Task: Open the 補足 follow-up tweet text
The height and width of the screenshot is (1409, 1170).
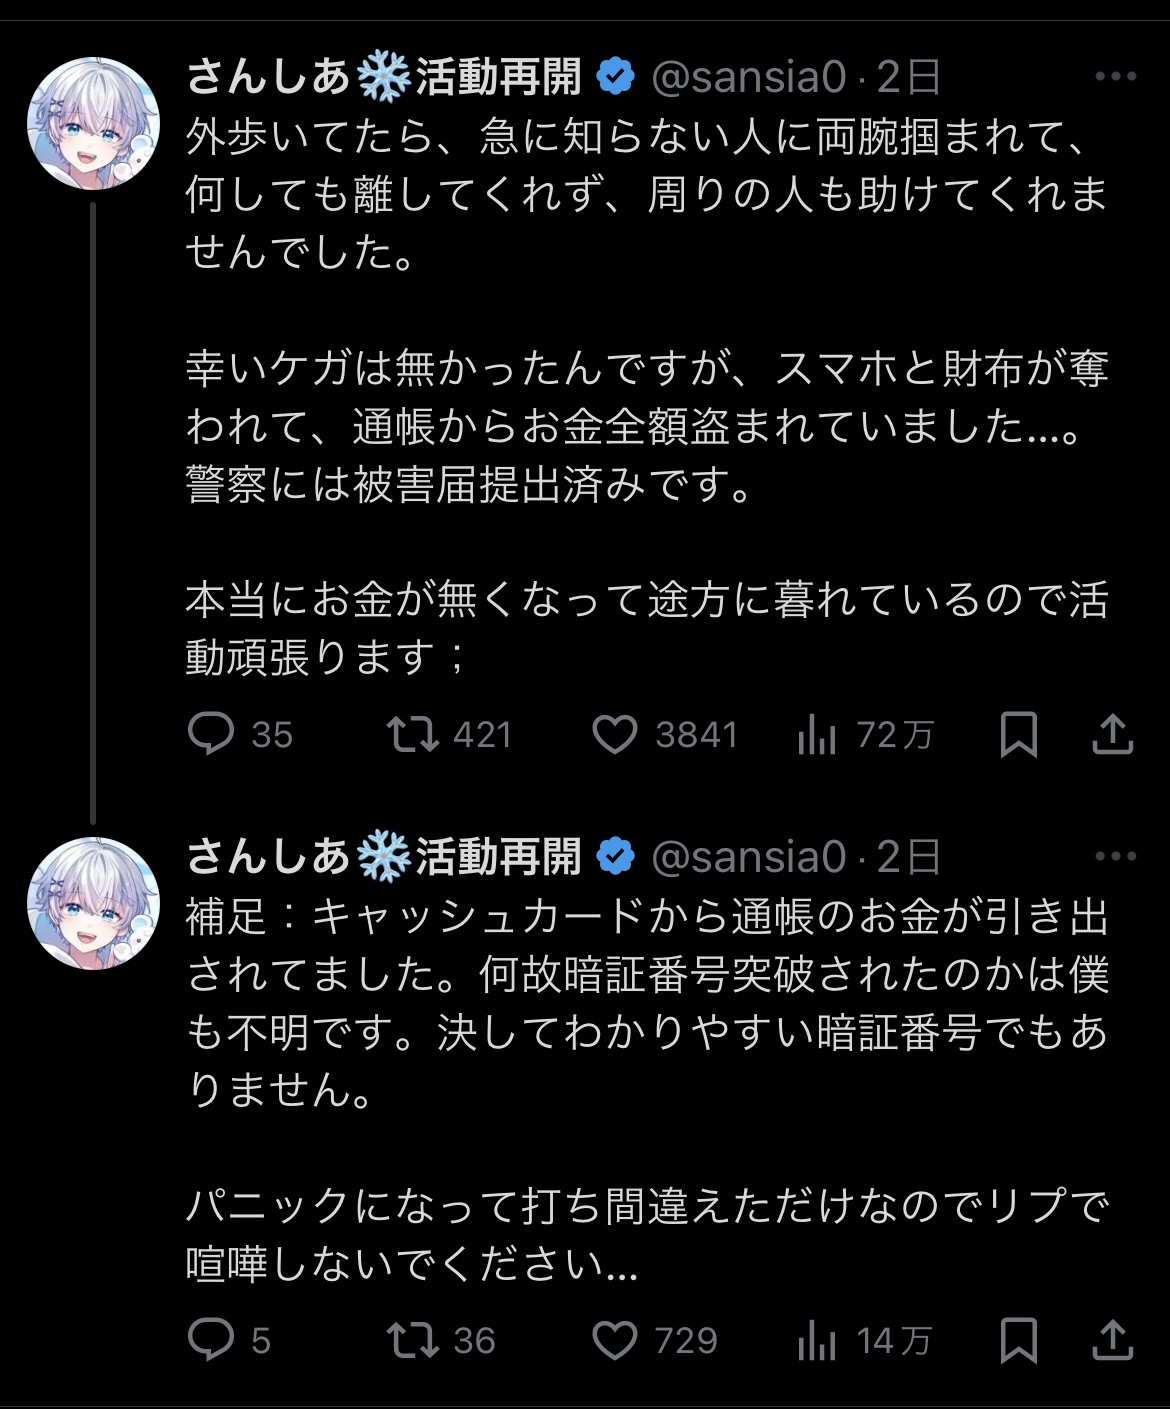Action: coord(648,1090)
